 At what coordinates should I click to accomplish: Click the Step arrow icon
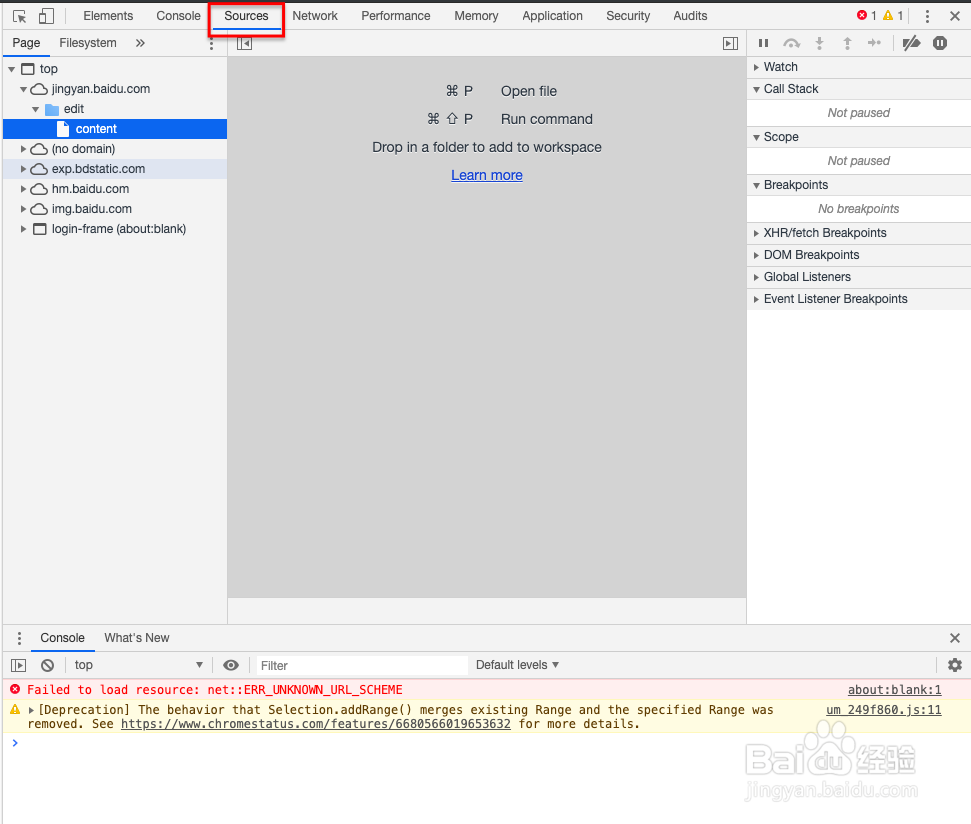tap(874, 43)
